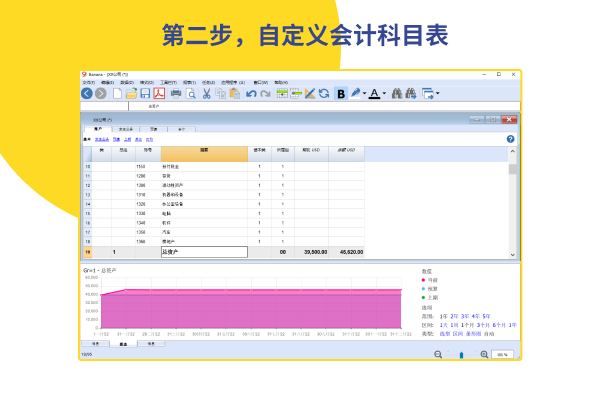
Task: Recalculate with the circular arrows icon
Action: click(x=324, y=93)
